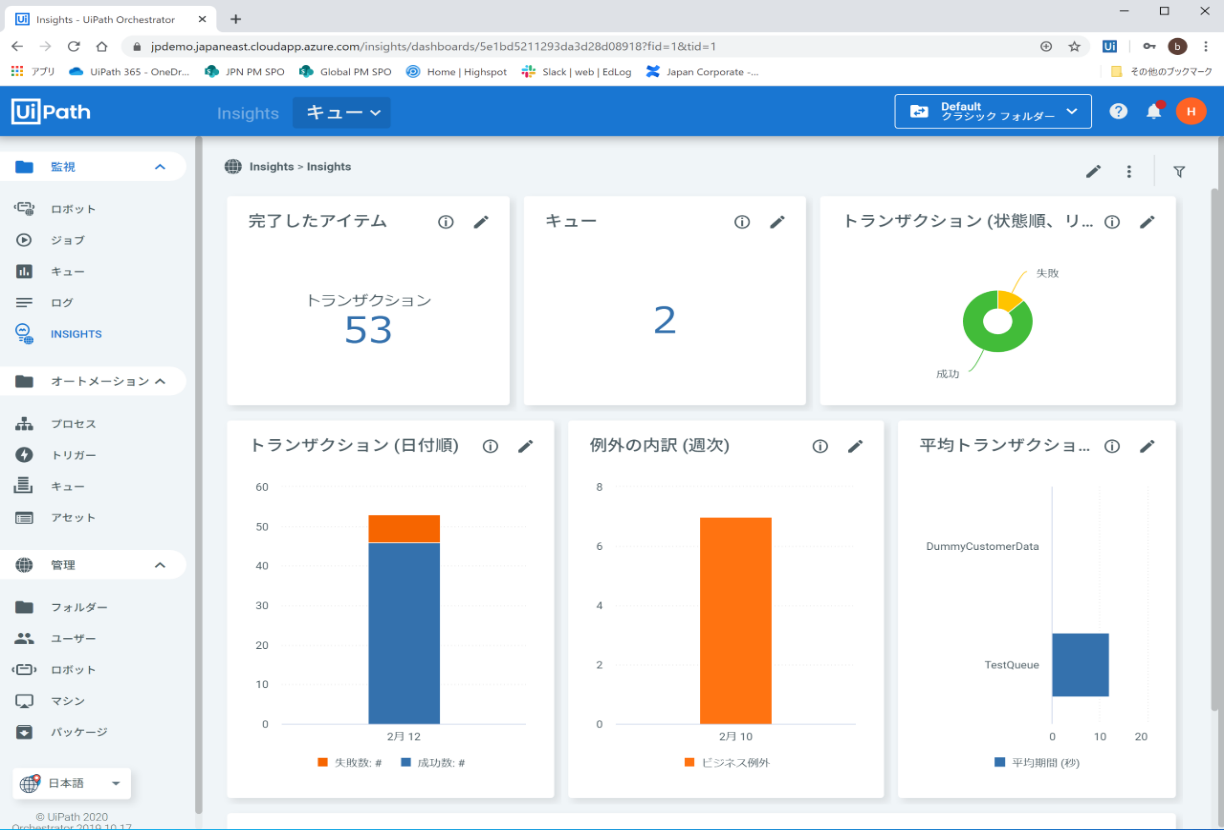
Task: Go to アセット in the sidebar
Action: [x=74, y=517]
